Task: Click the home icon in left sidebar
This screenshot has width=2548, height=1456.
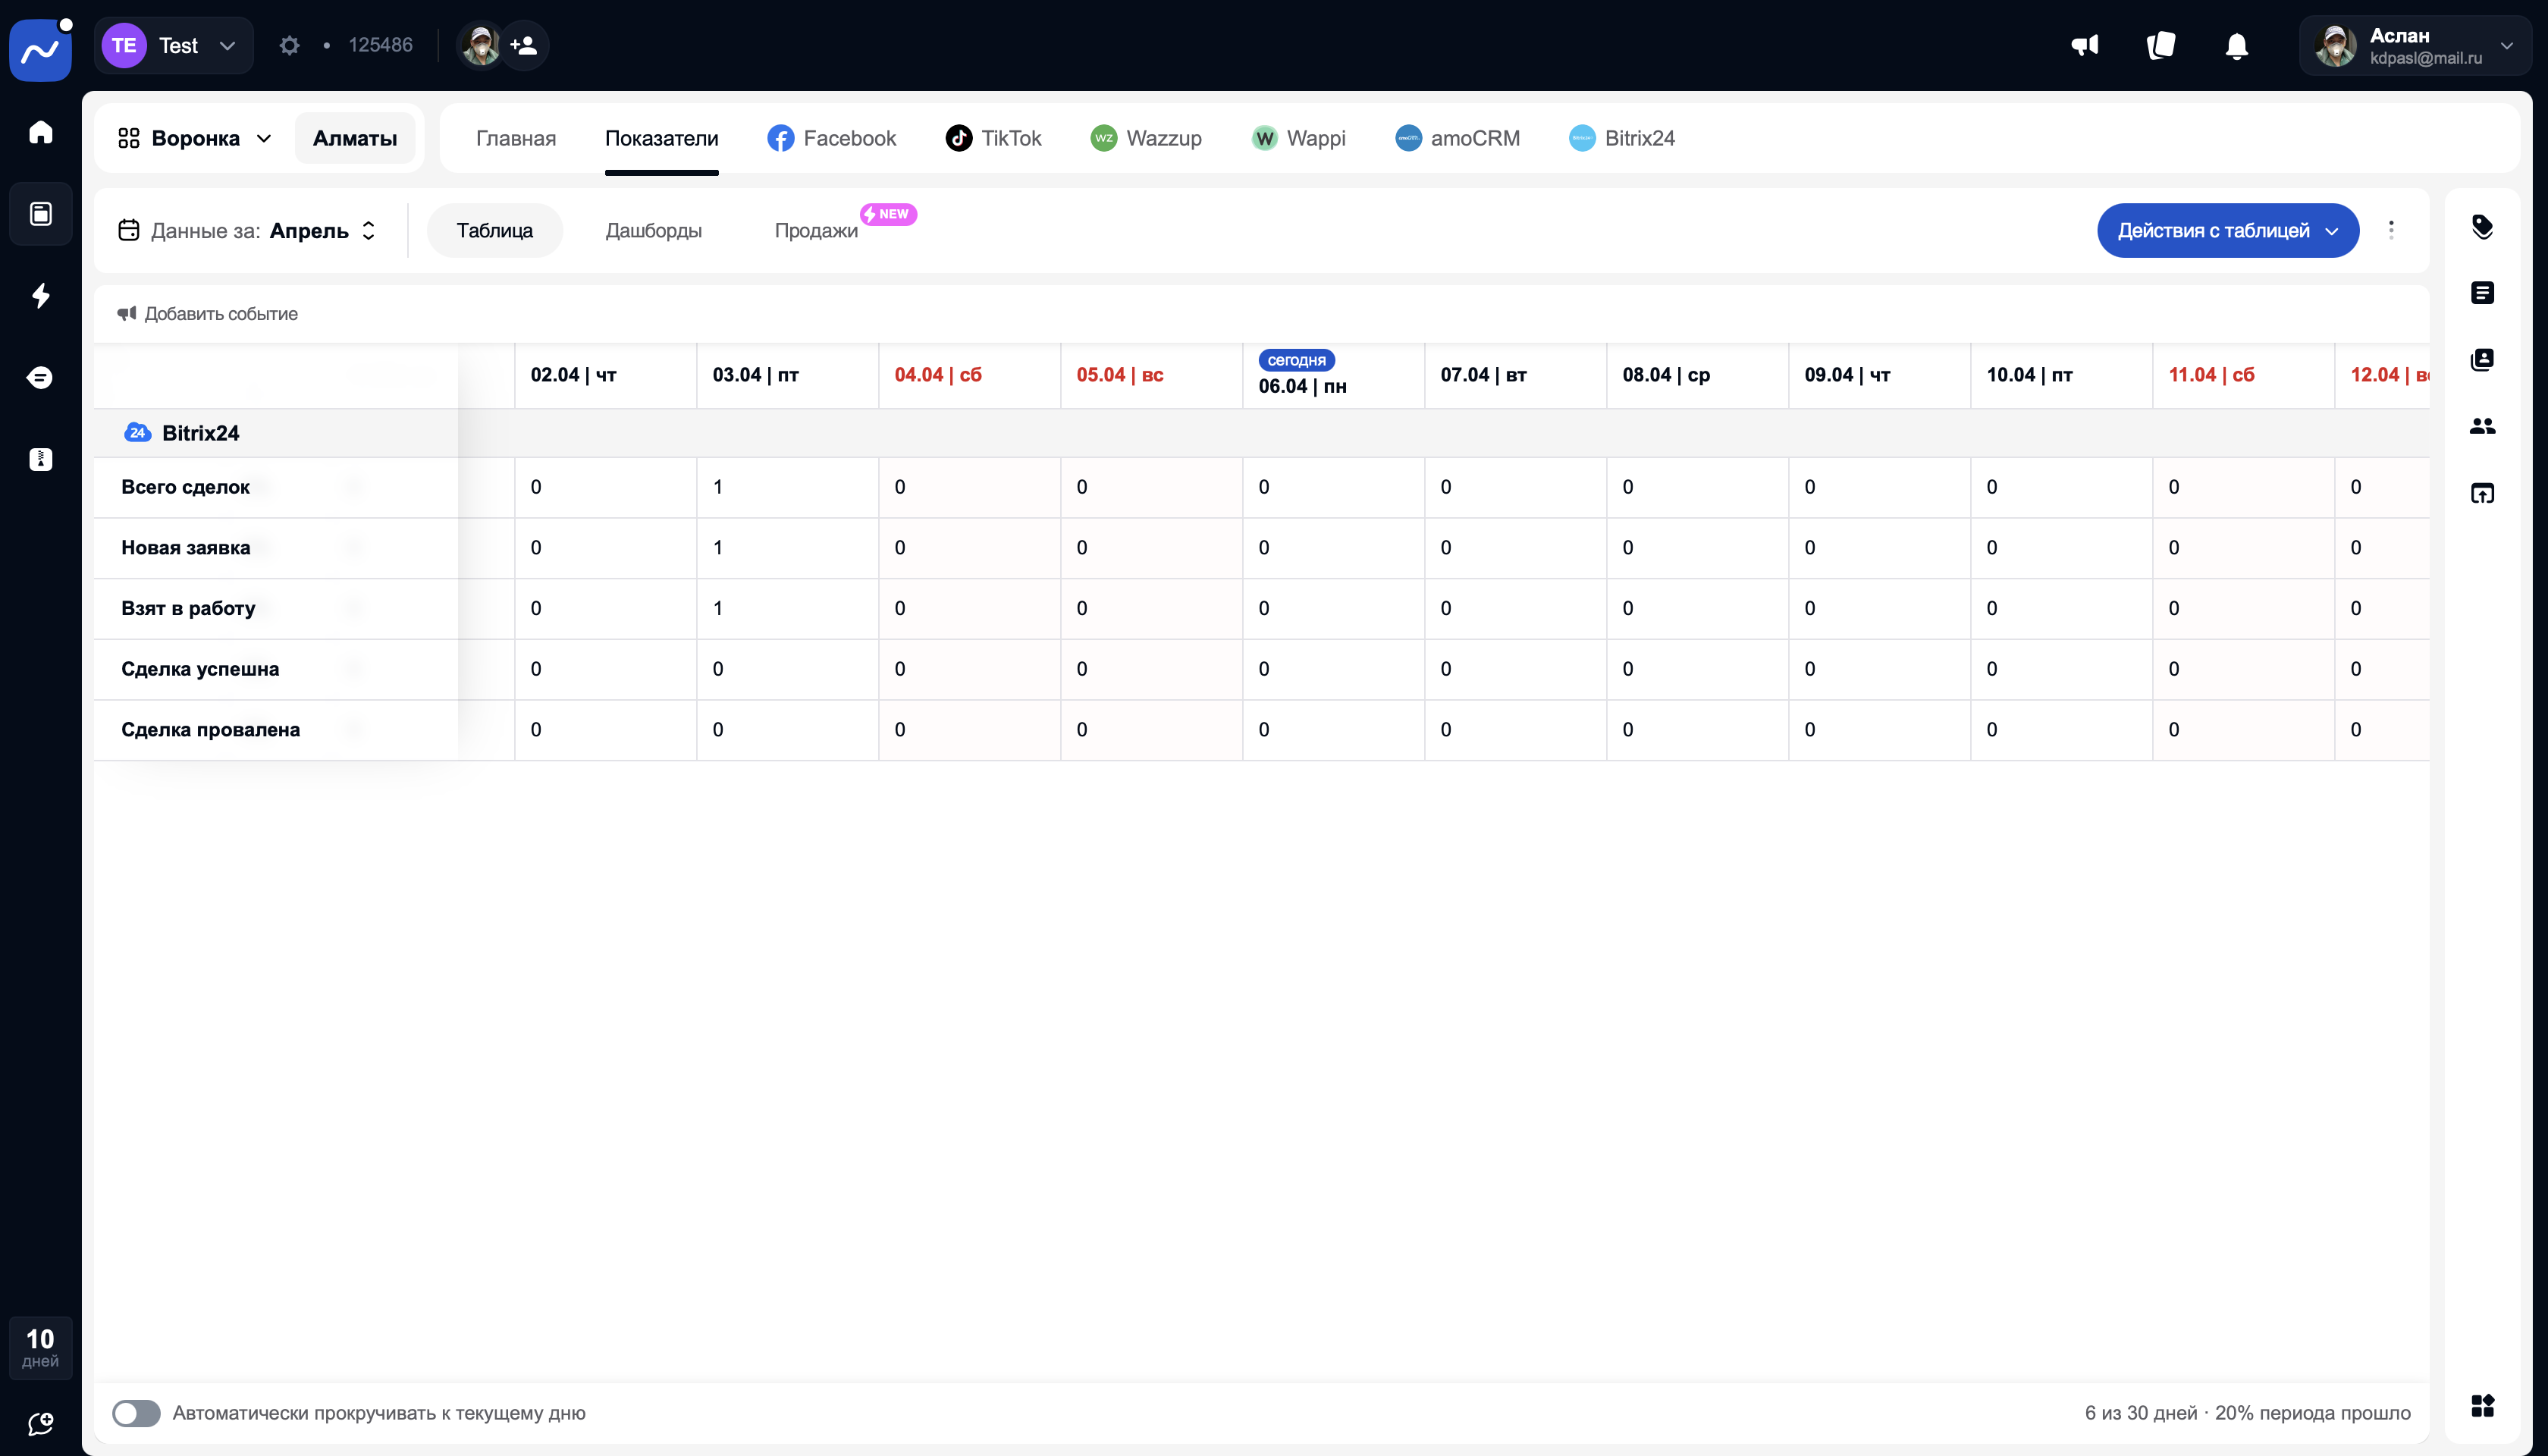Action: pos(40,132)
